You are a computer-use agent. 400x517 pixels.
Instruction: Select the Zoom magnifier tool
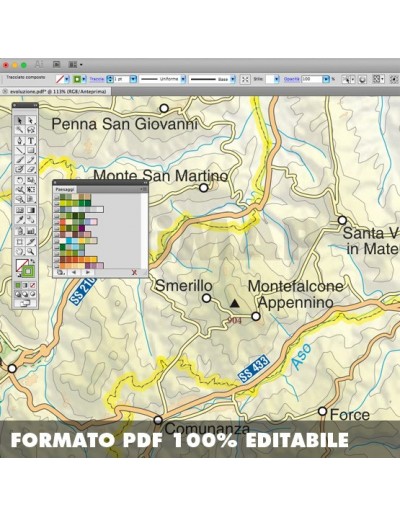pyautogui.click(x=31, y=251)
